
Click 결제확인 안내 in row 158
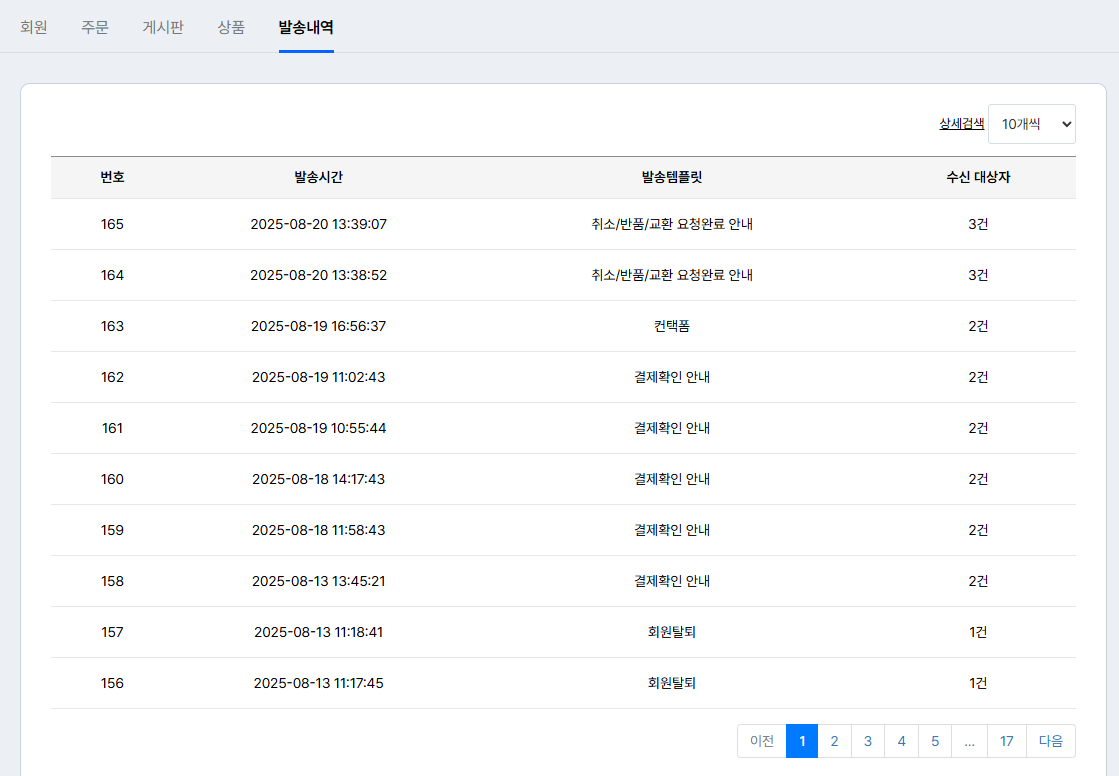tap(672, 581)
